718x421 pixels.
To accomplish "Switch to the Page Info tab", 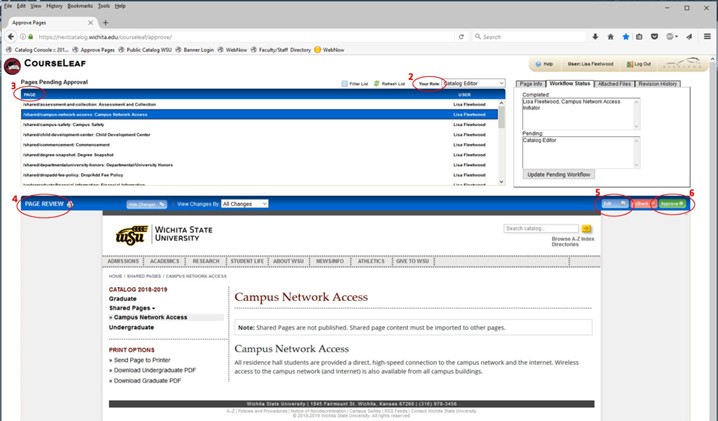I will (x=531, y=84).
